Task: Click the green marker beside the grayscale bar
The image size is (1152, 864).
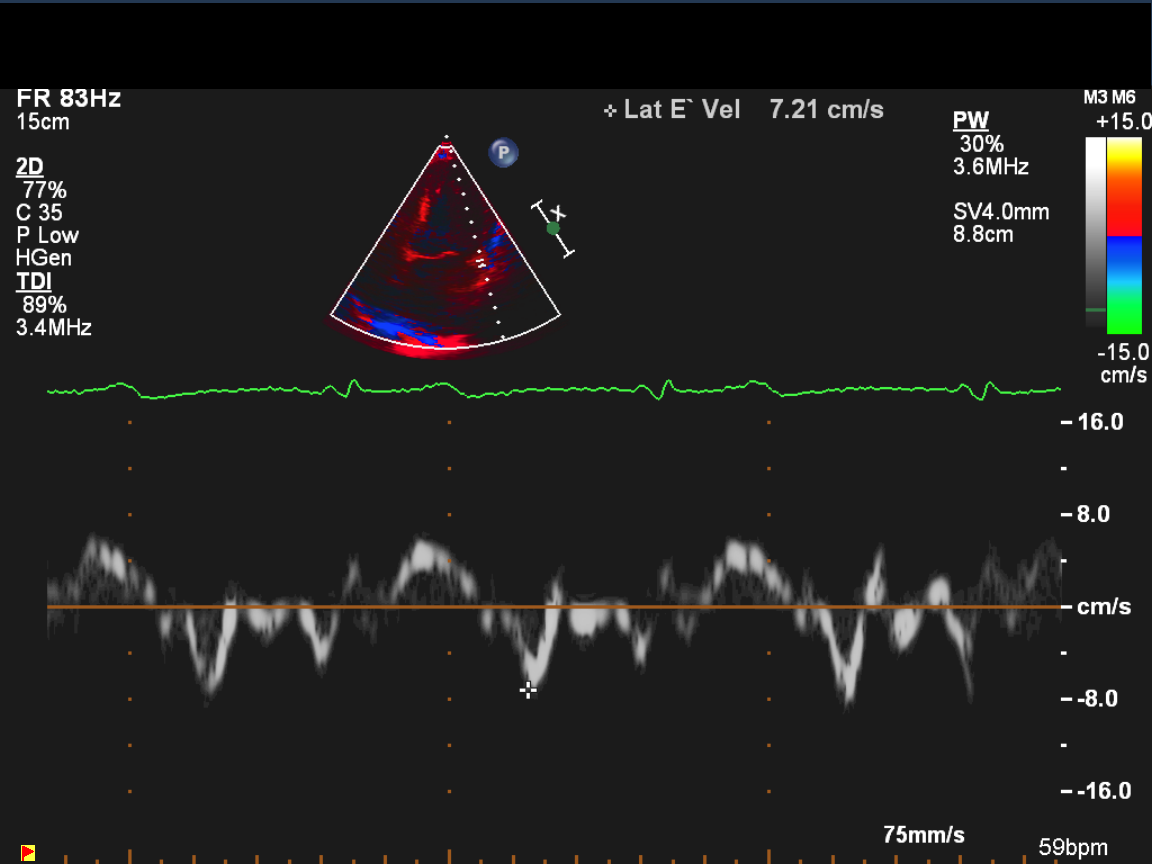Action: pos(1096,310)
